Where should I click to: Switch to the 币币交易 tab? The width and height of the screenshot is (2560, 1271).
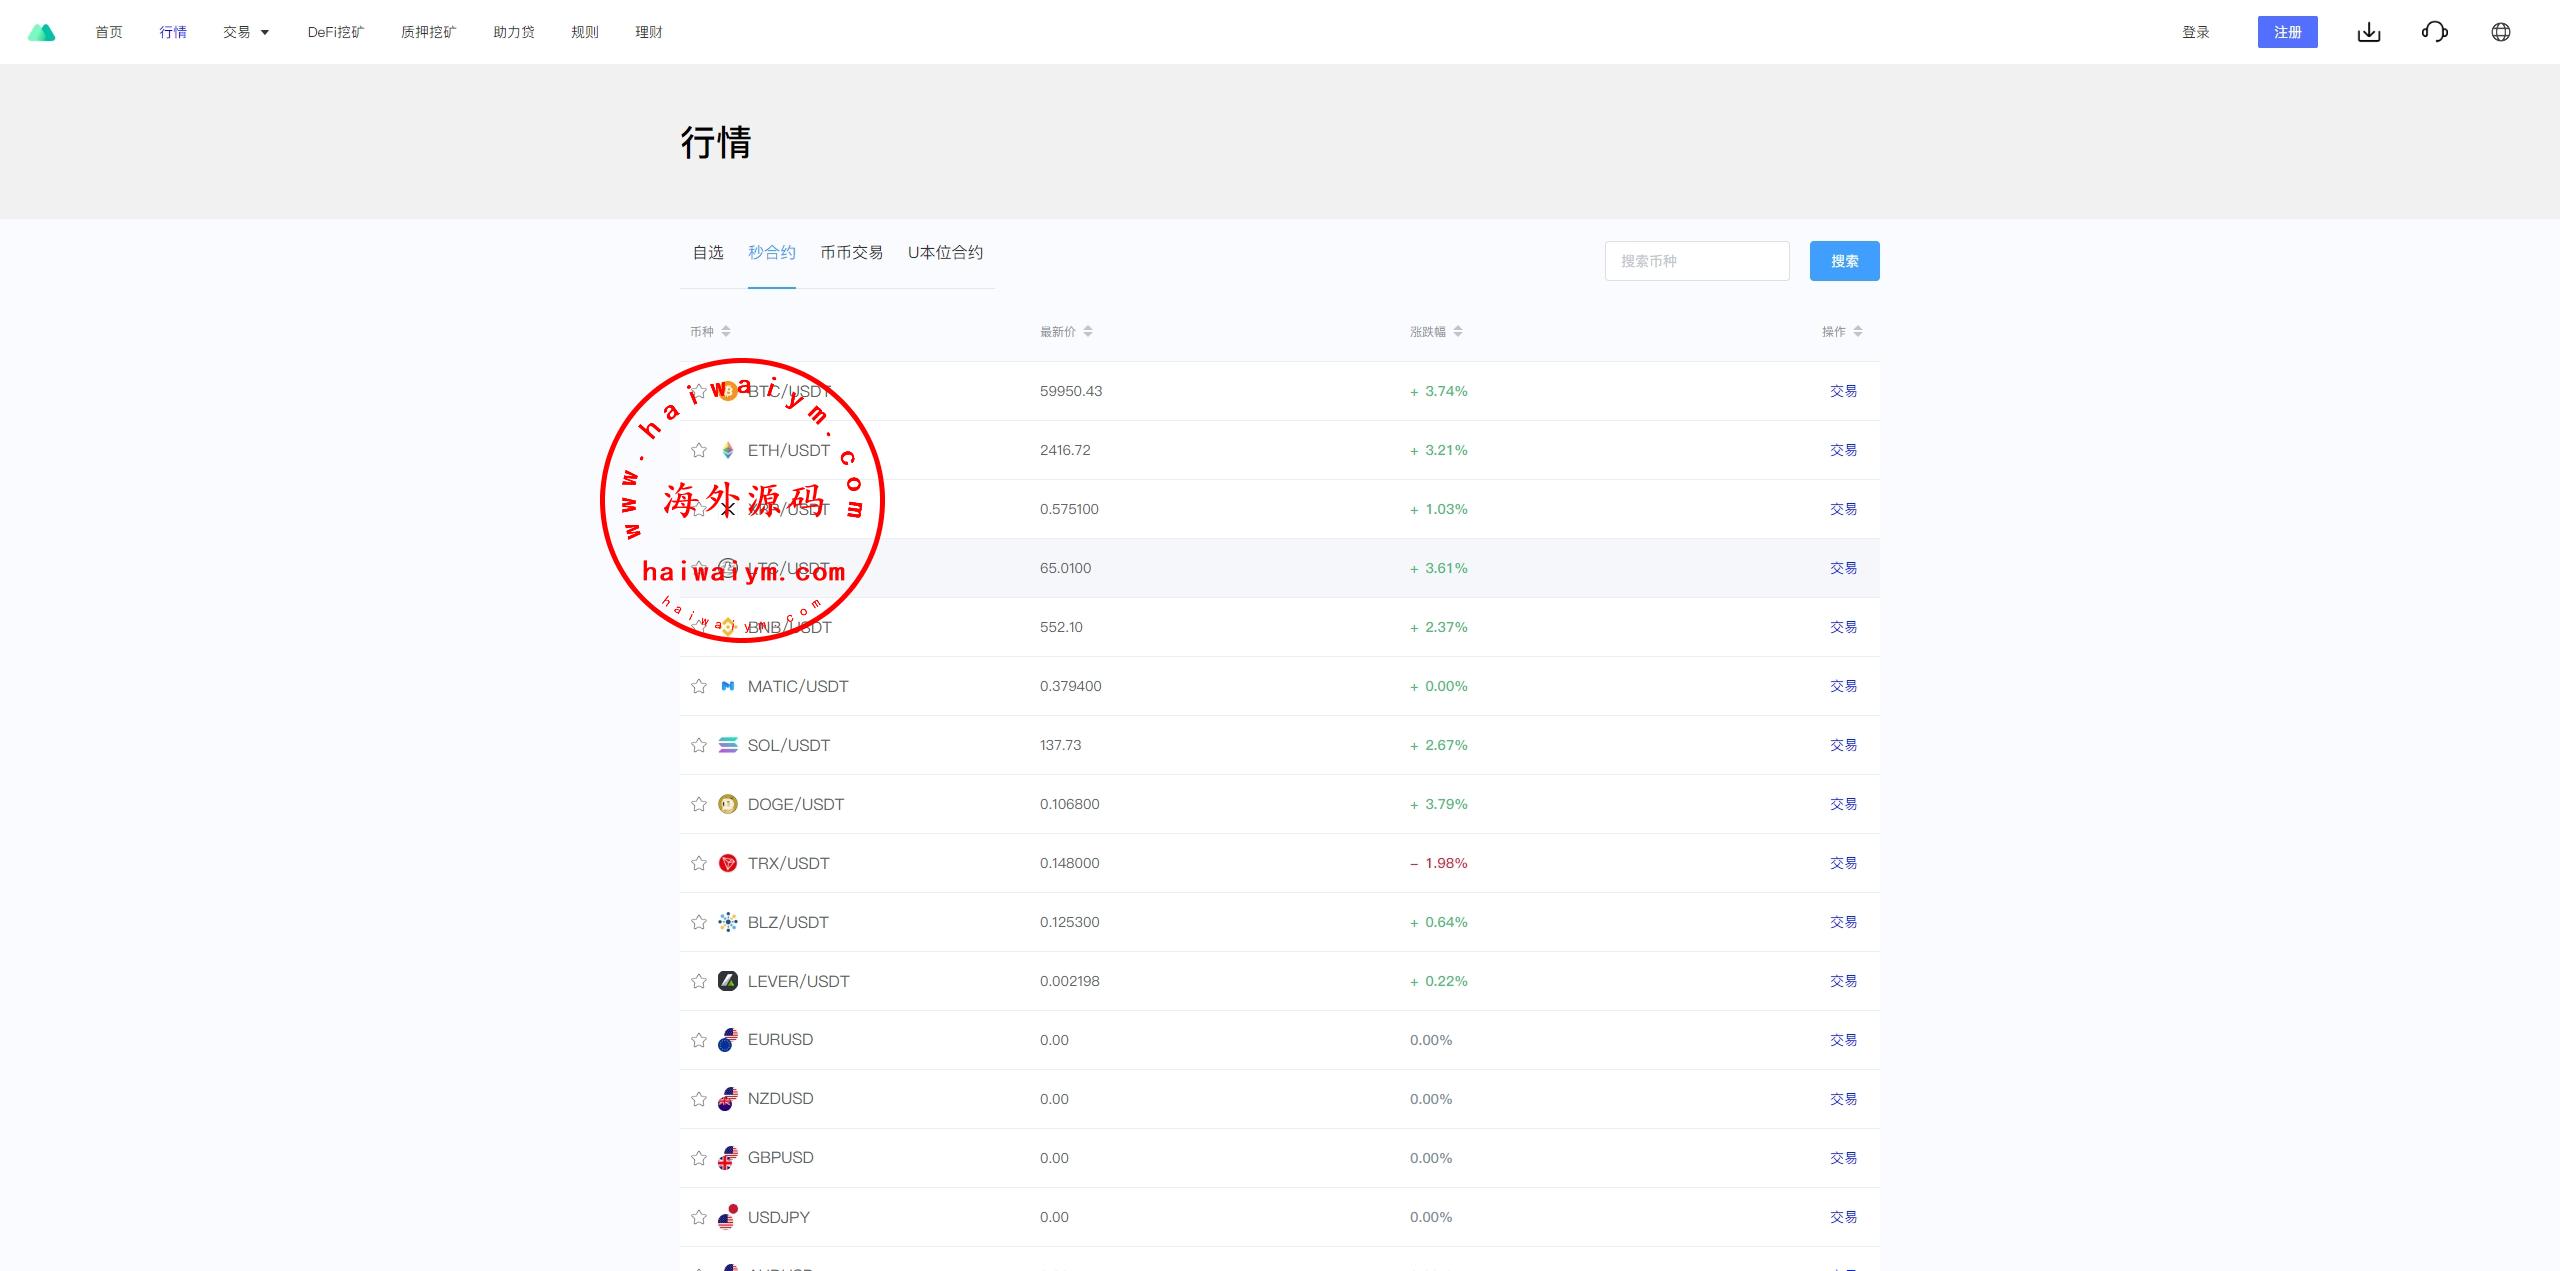tap(851, 253)
